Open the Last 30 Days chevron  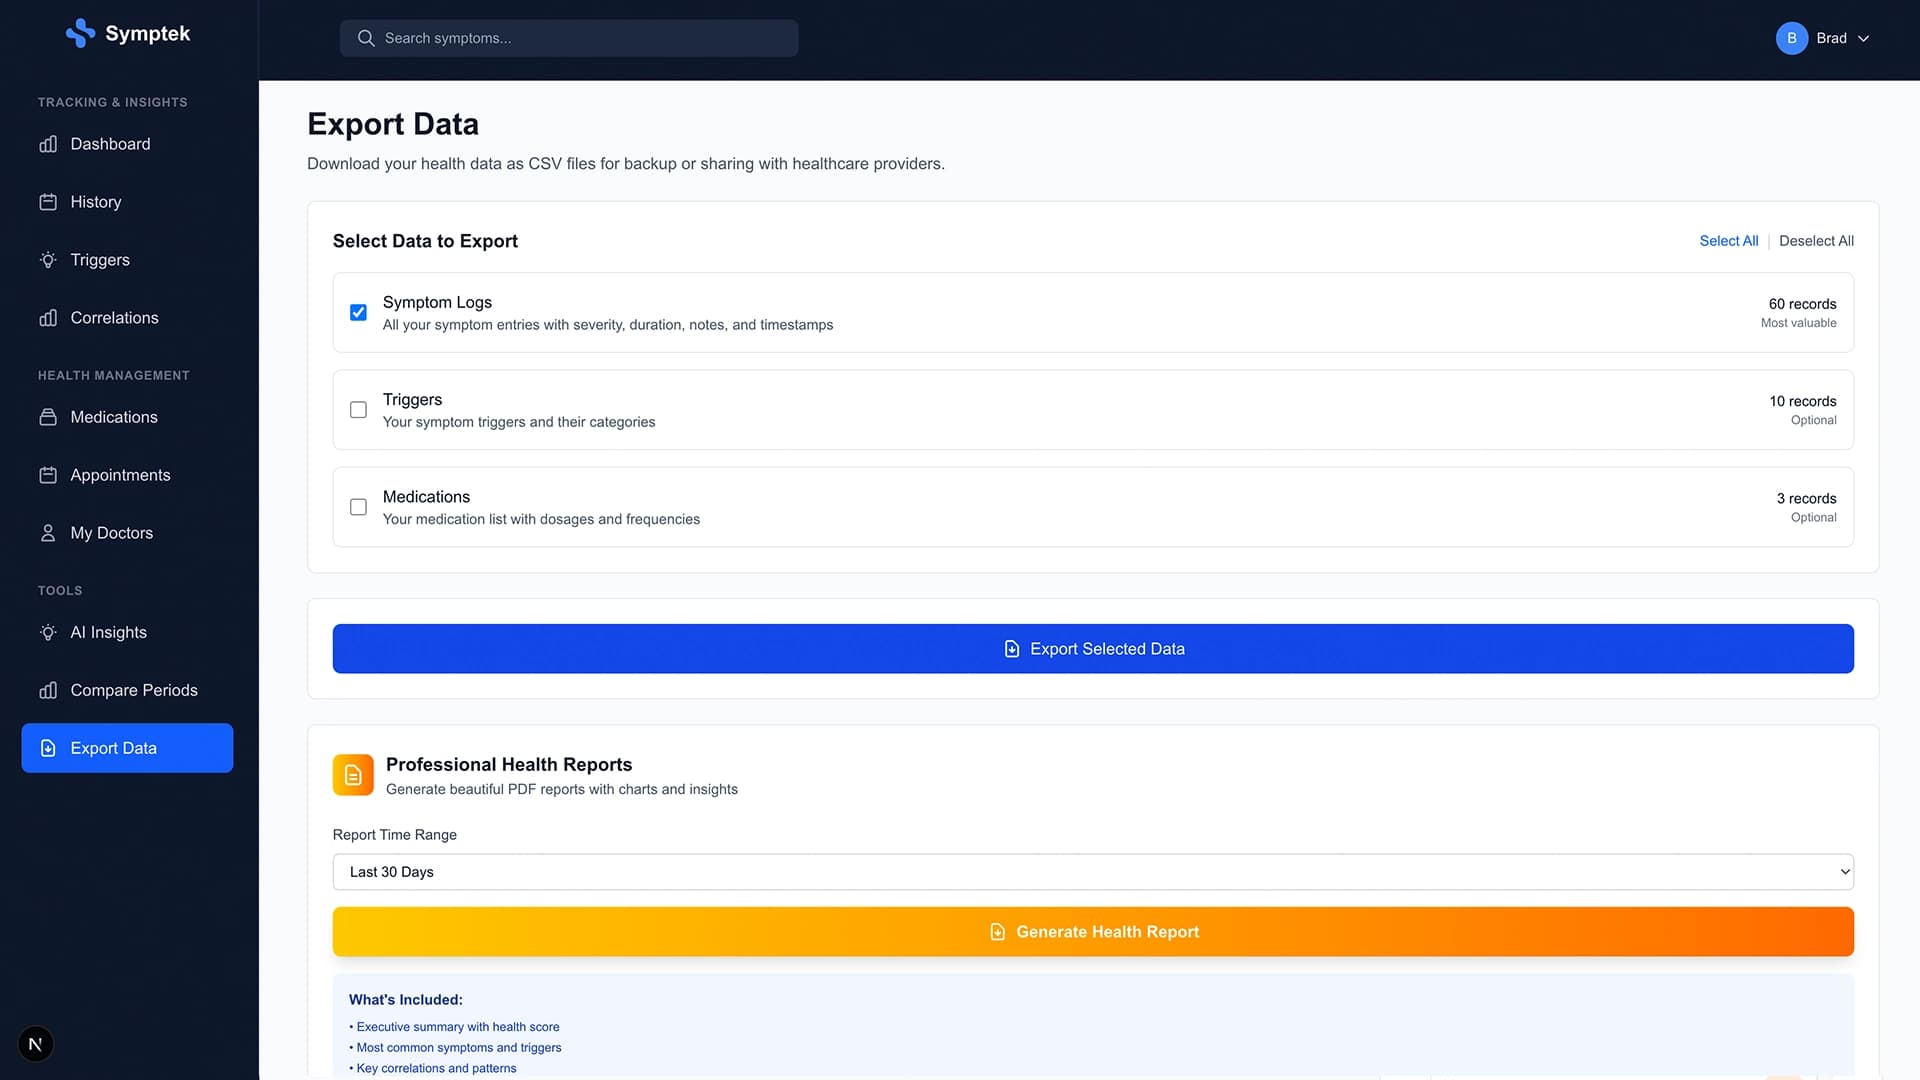[1845, 871]
